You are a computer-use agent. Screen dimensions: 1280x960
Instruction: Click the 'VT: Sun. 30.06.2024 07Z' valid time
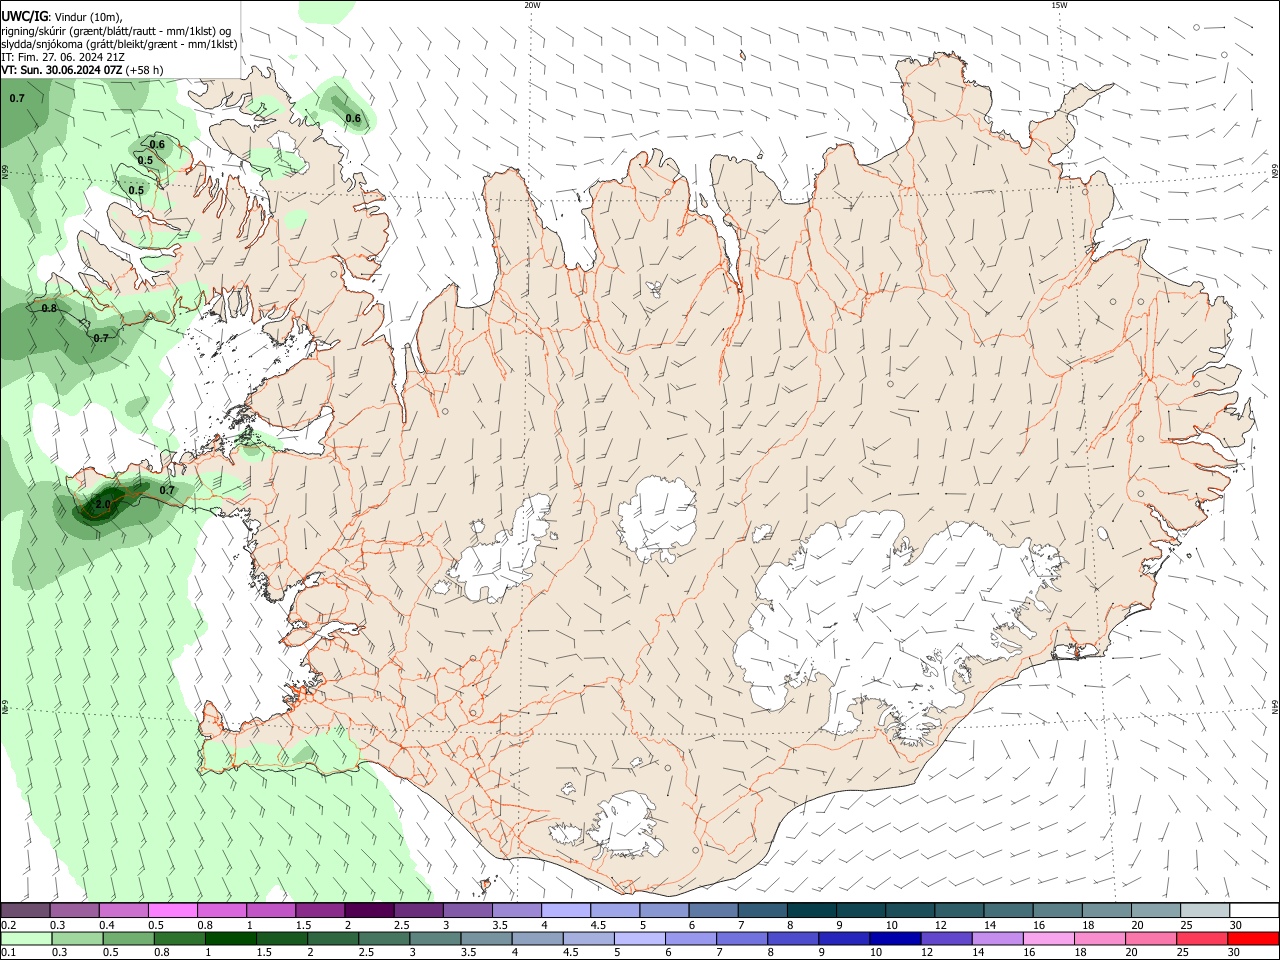pyautogui.click(x=62, y=70)
